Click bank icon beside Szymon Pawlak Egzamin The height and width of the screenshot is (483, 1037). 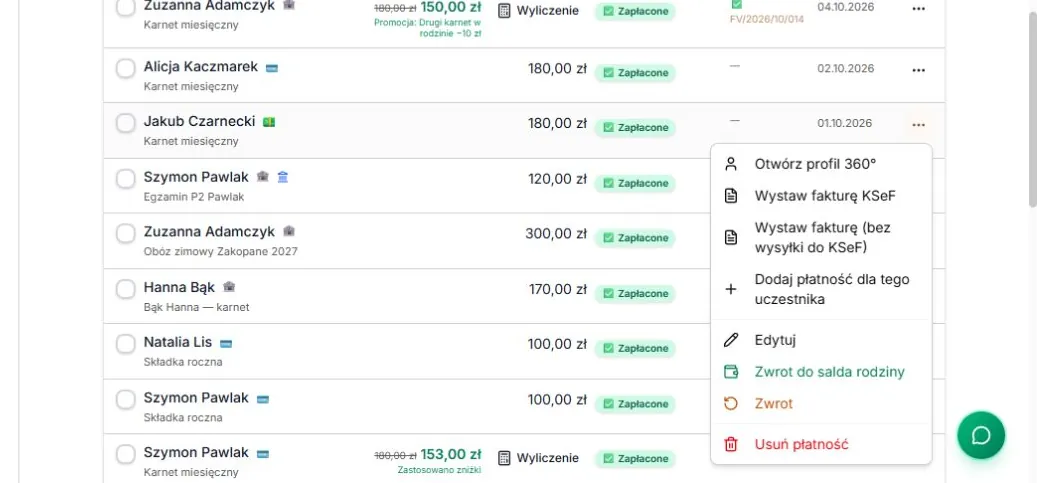pos(282,177)
